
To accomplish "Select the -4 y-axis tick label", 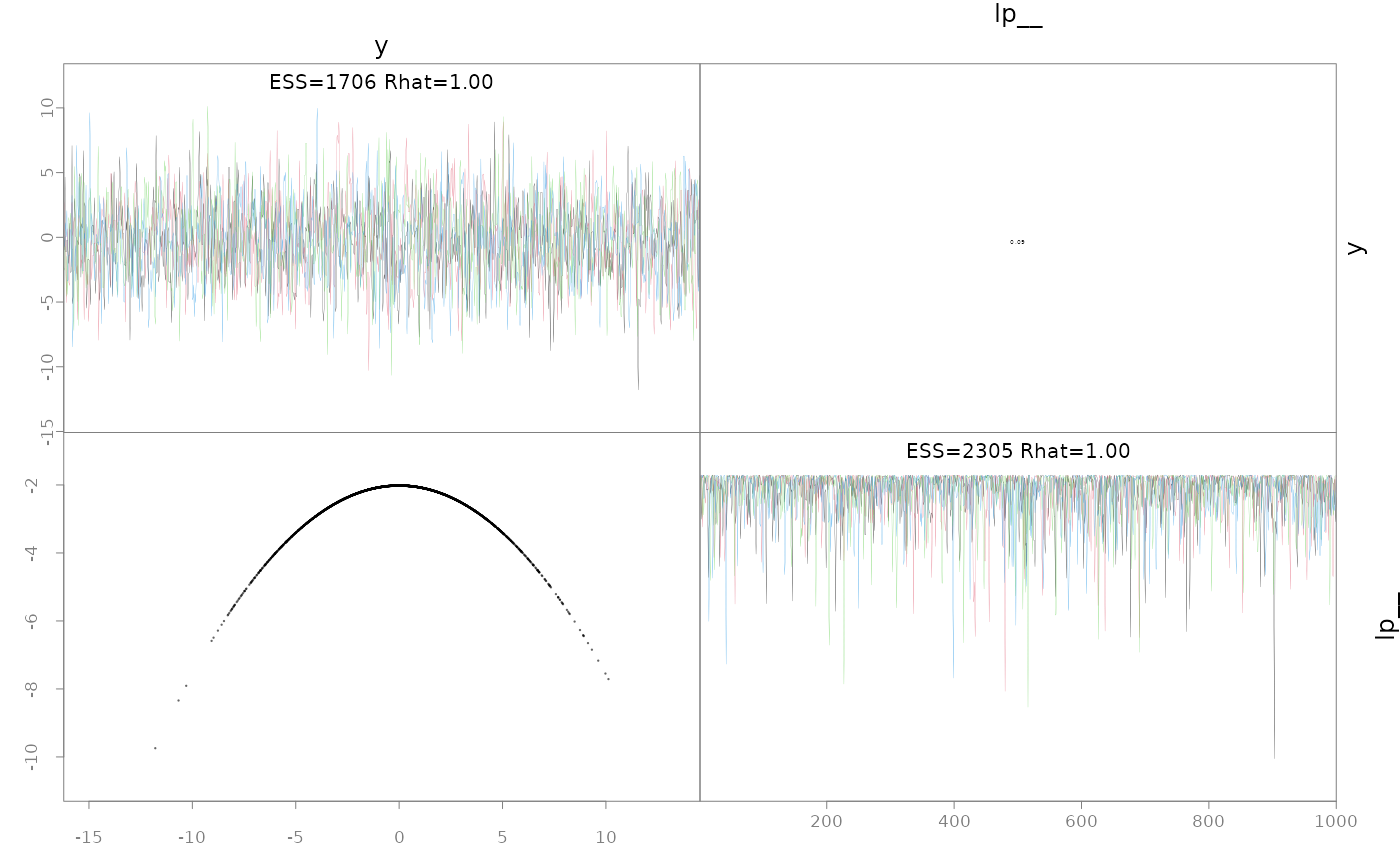I will click(32, 553).
